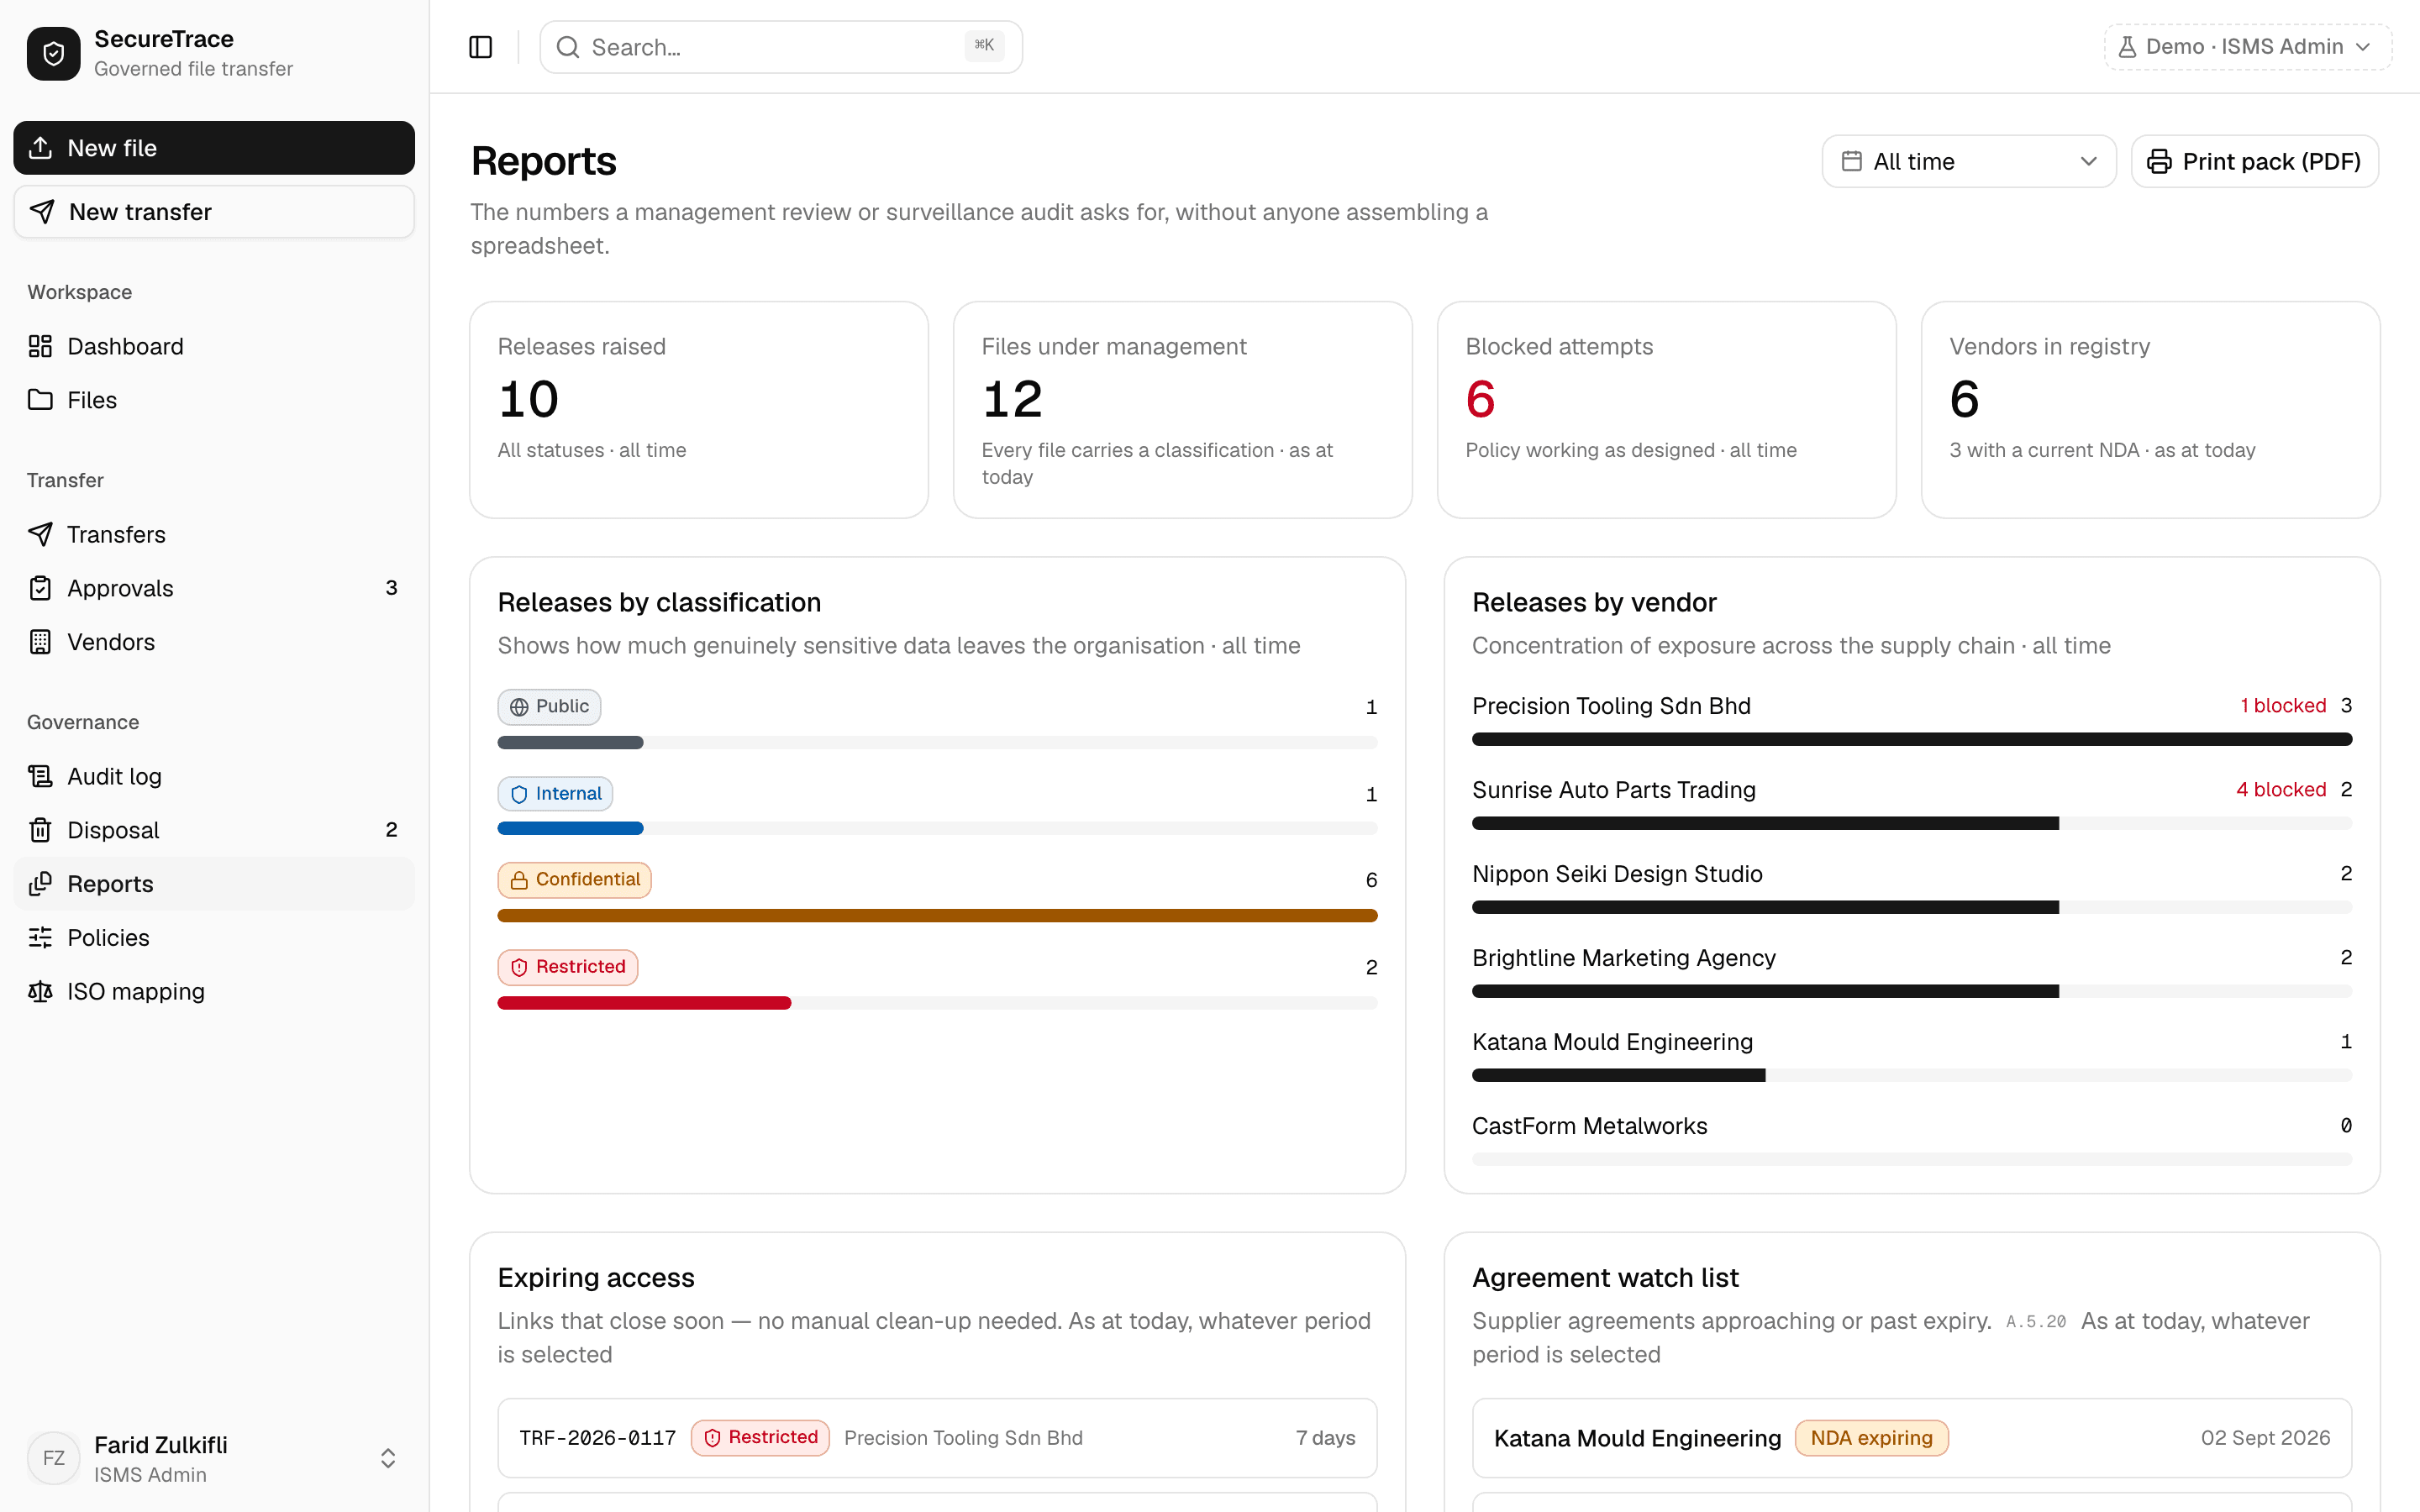The width and height of the screenshot is (2420, 1512).
Task: Click the Confidential progress bar
Action: tap(937, 915)
